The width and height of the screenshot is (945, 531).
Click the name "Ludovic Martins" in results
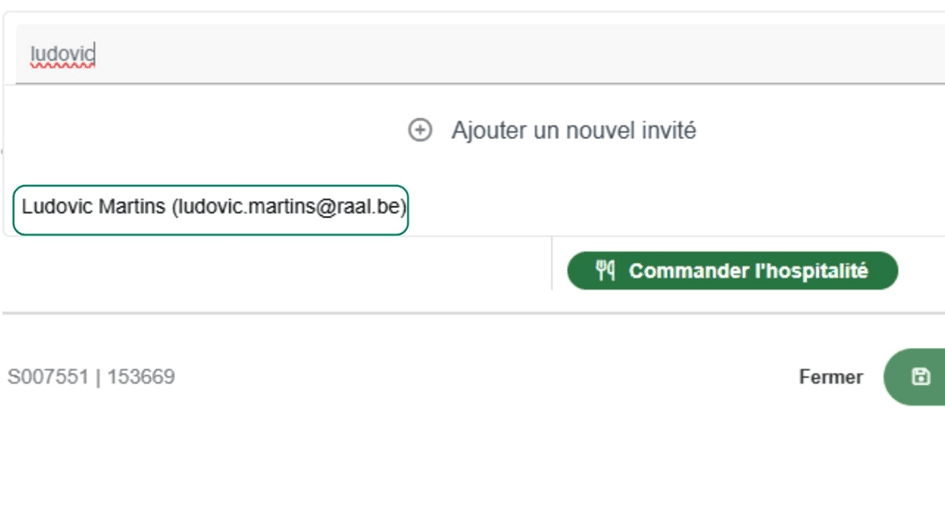[x=94, y=208]
